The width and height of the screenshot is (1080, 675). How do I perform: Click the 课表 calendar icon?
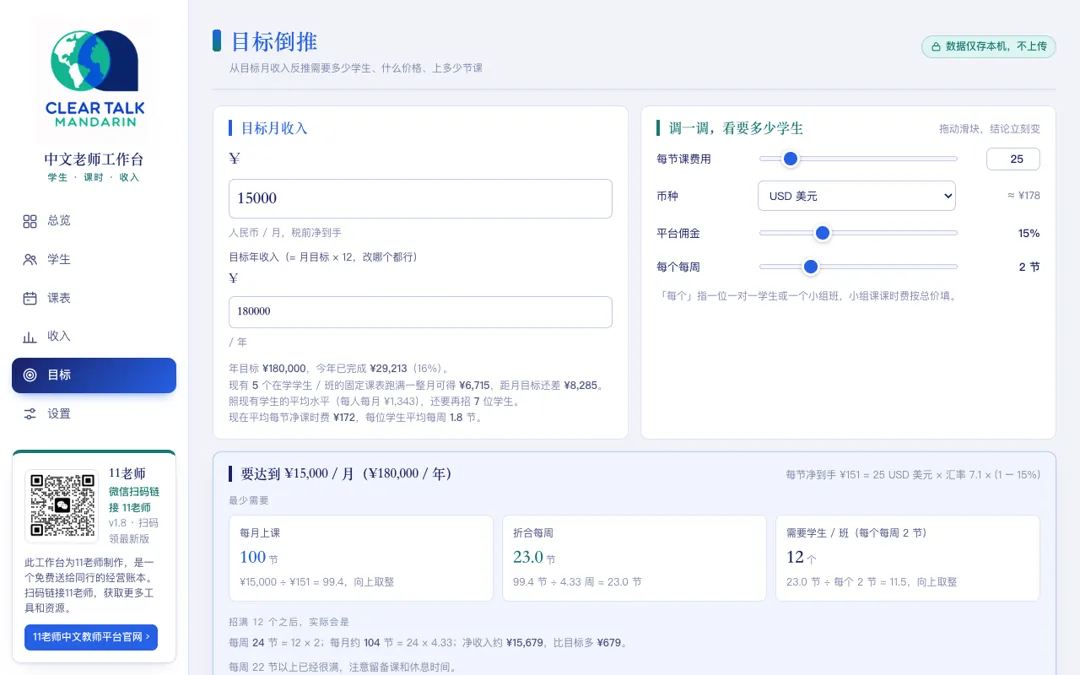[30, 298]
